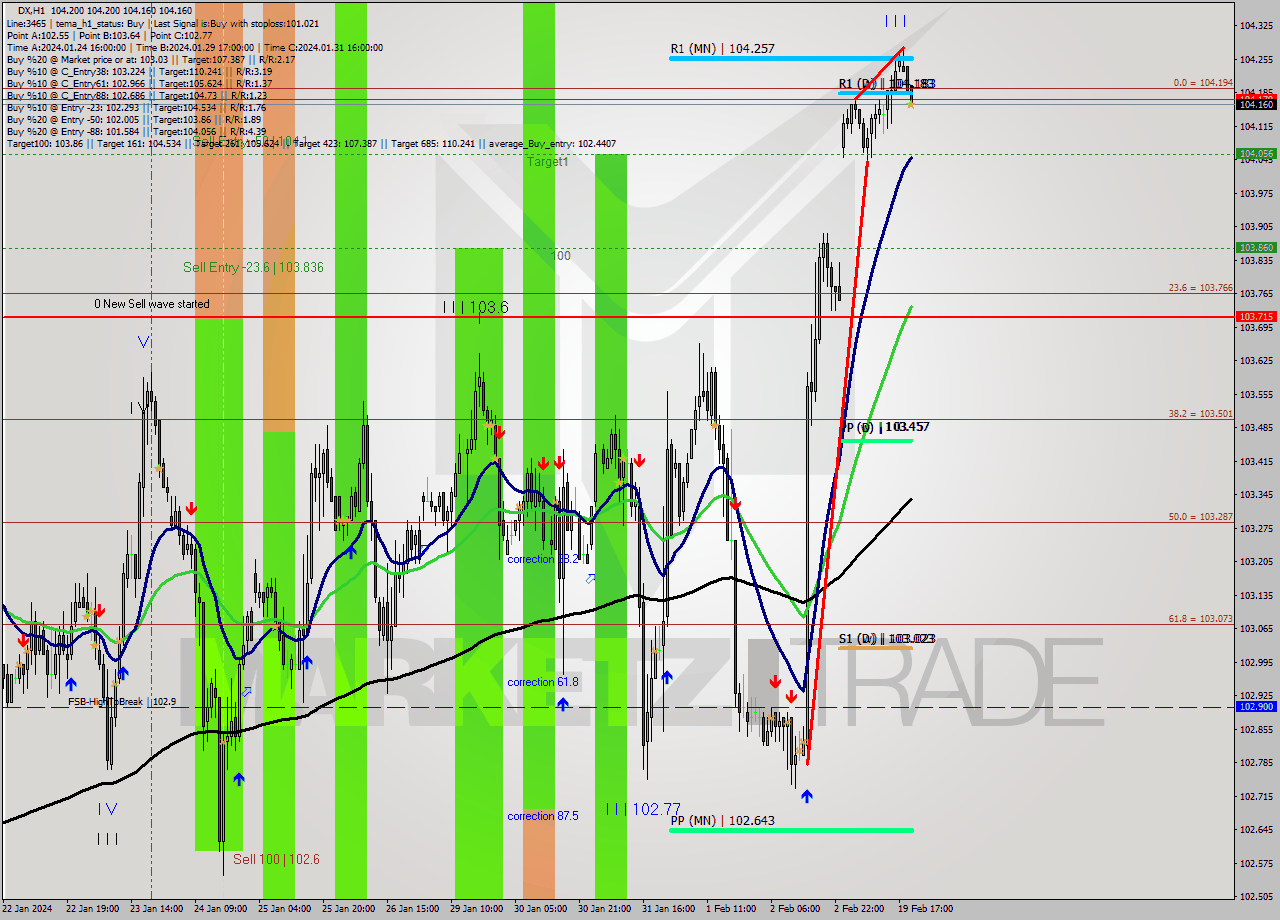Click the 103.135 price axis value

pos(1256,595)
